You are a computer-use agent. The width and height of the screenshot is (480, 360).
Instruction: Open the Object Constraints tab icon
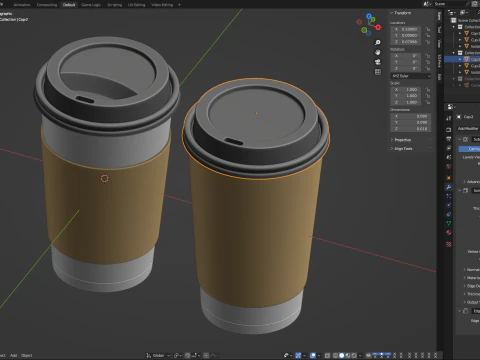tap(449, 214)
